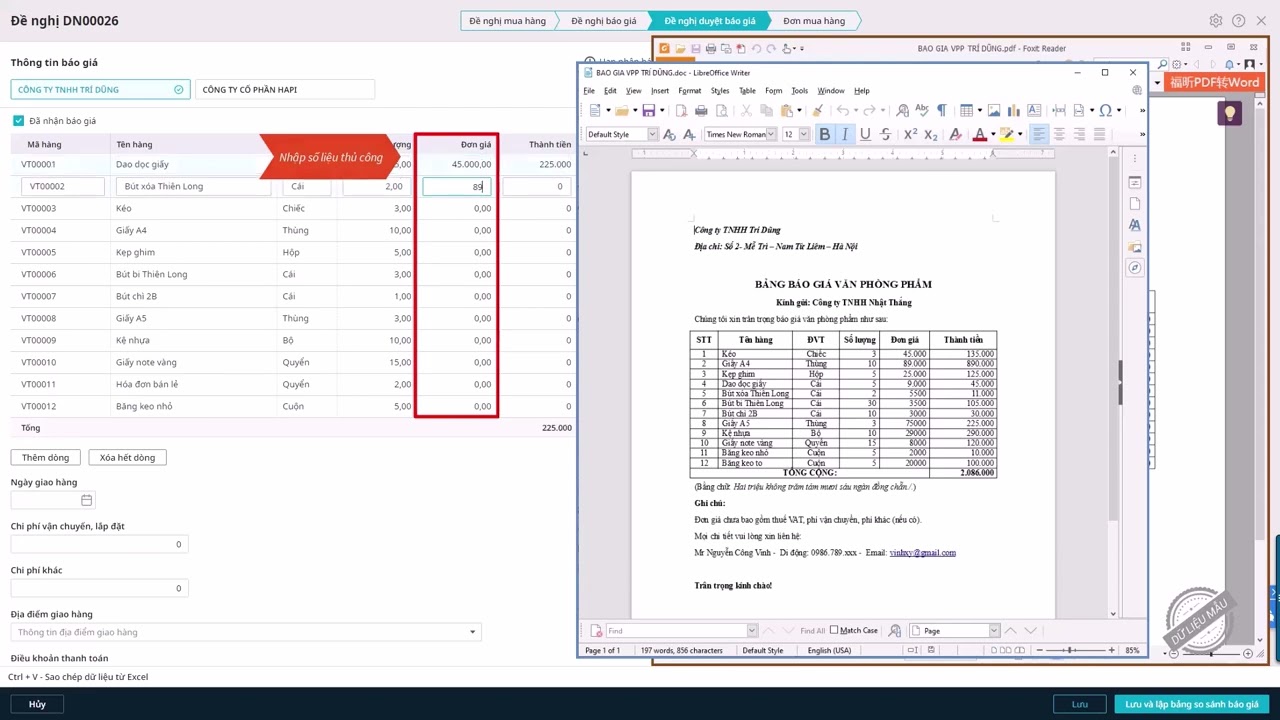Open the Format menu in Writer
This screenshot has width=1280, height=720.
pyautogui.click(x=690, y=91)
